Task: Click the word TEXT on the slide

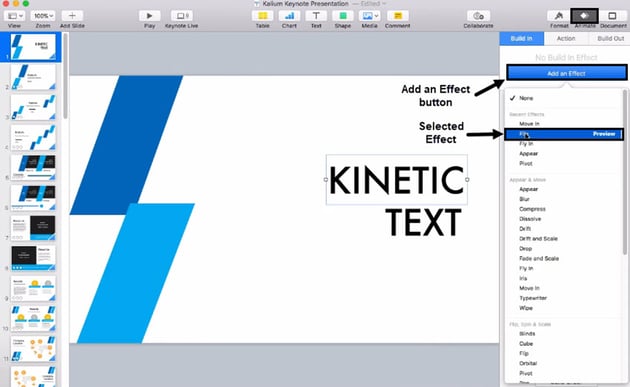Action: tap(423, 223)
